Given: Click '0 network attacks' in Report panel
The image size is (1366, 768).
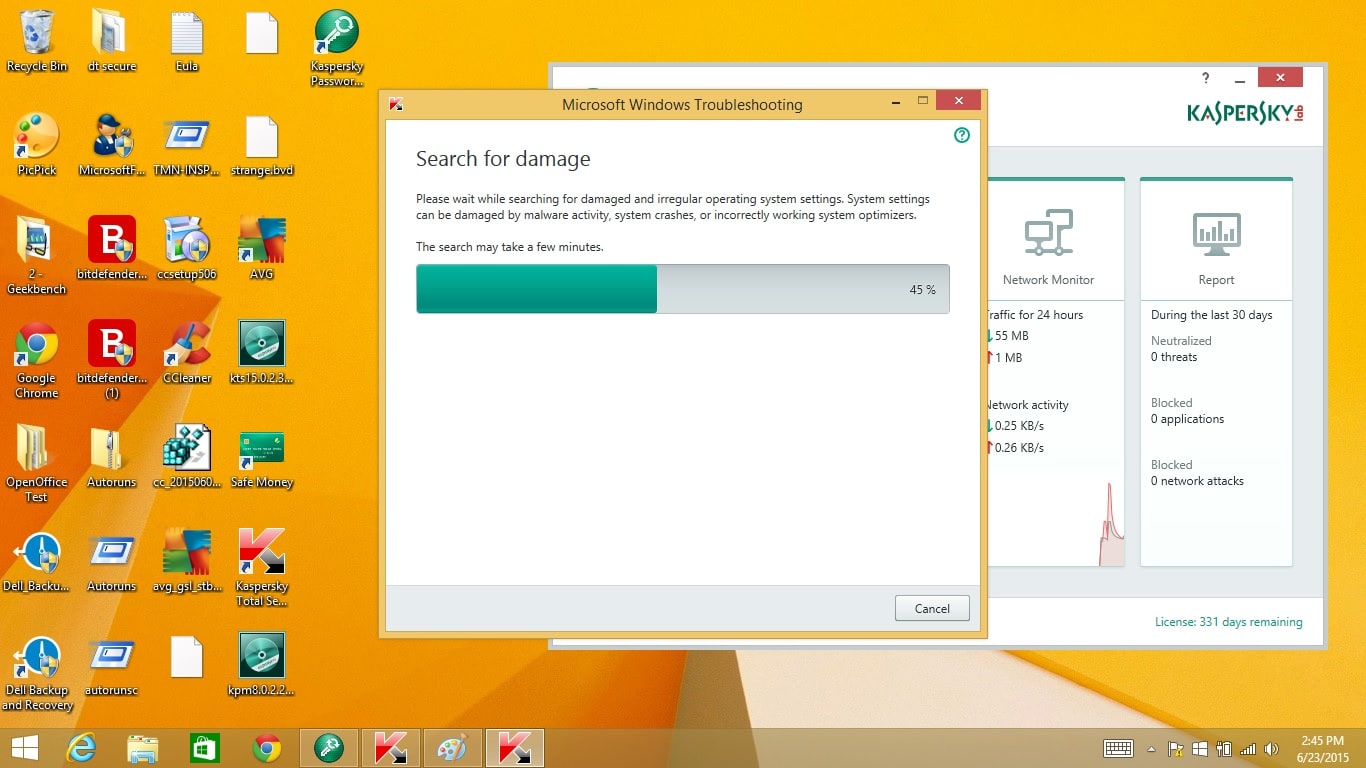Looking at the screenshot, I should (x=1197, y=481).
